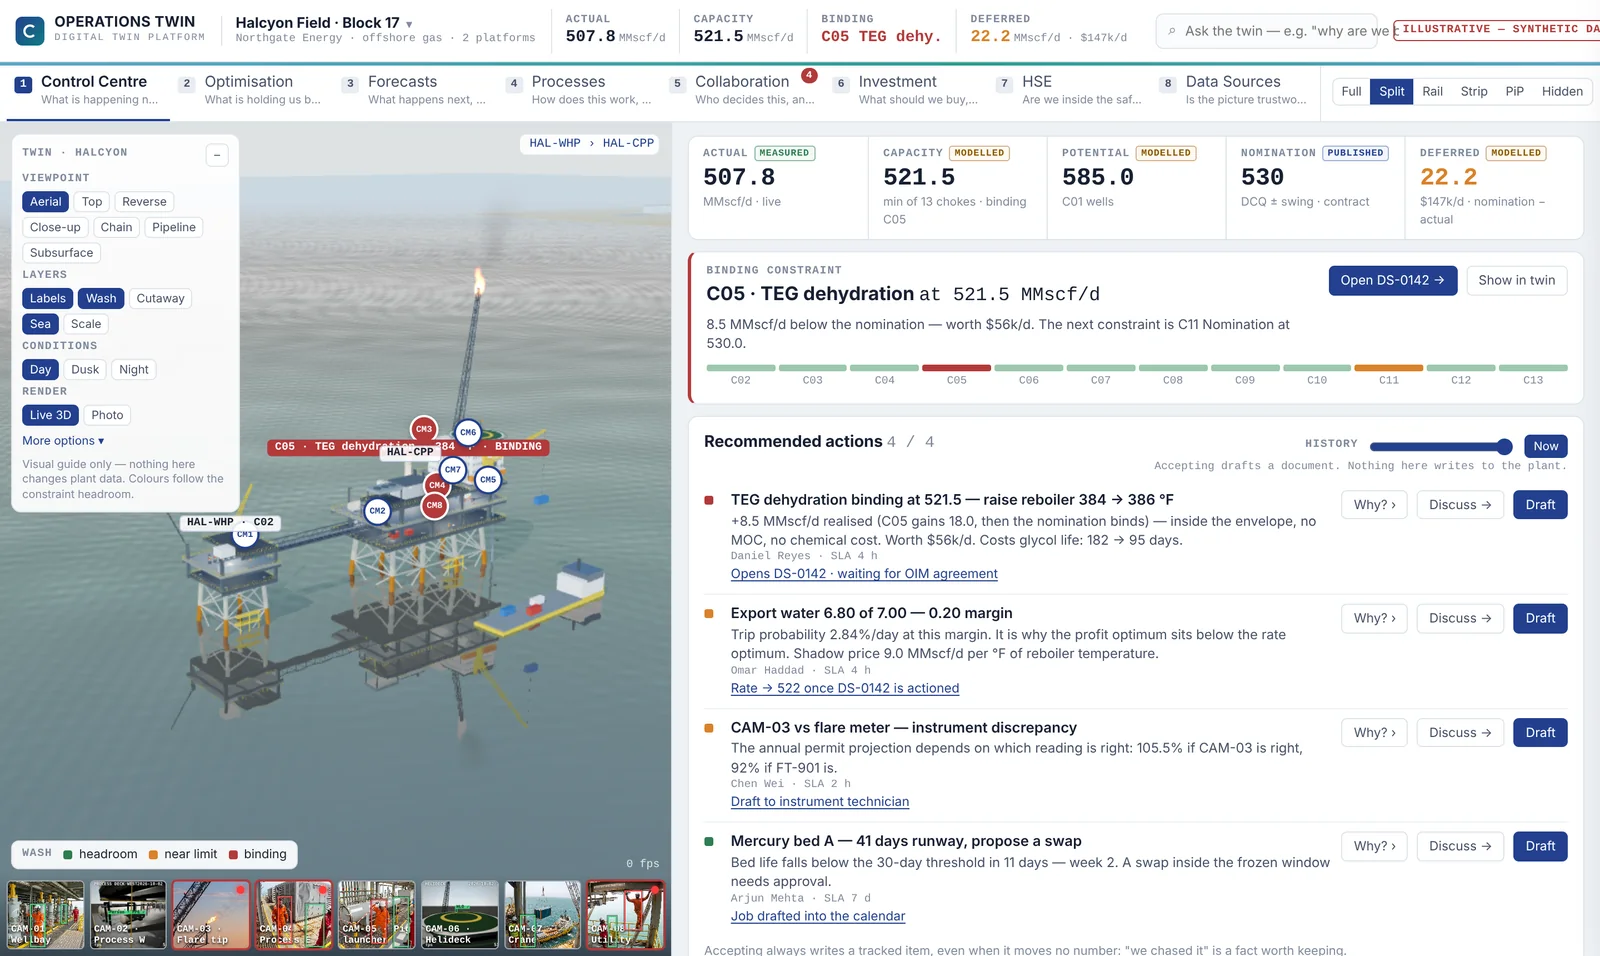This screenshot has width=1600, height=956.
Task: Expand Why? for Mercury bed A action
Action: 1374,846
